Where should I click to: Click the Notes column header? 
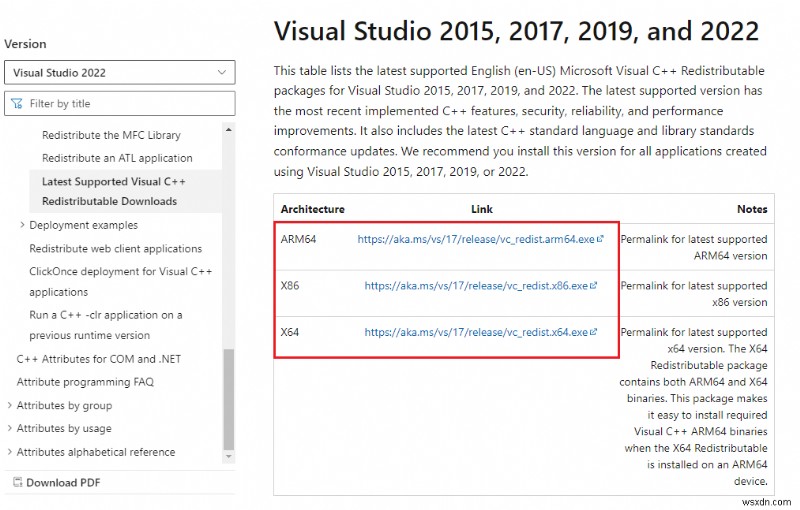[752, 209]
